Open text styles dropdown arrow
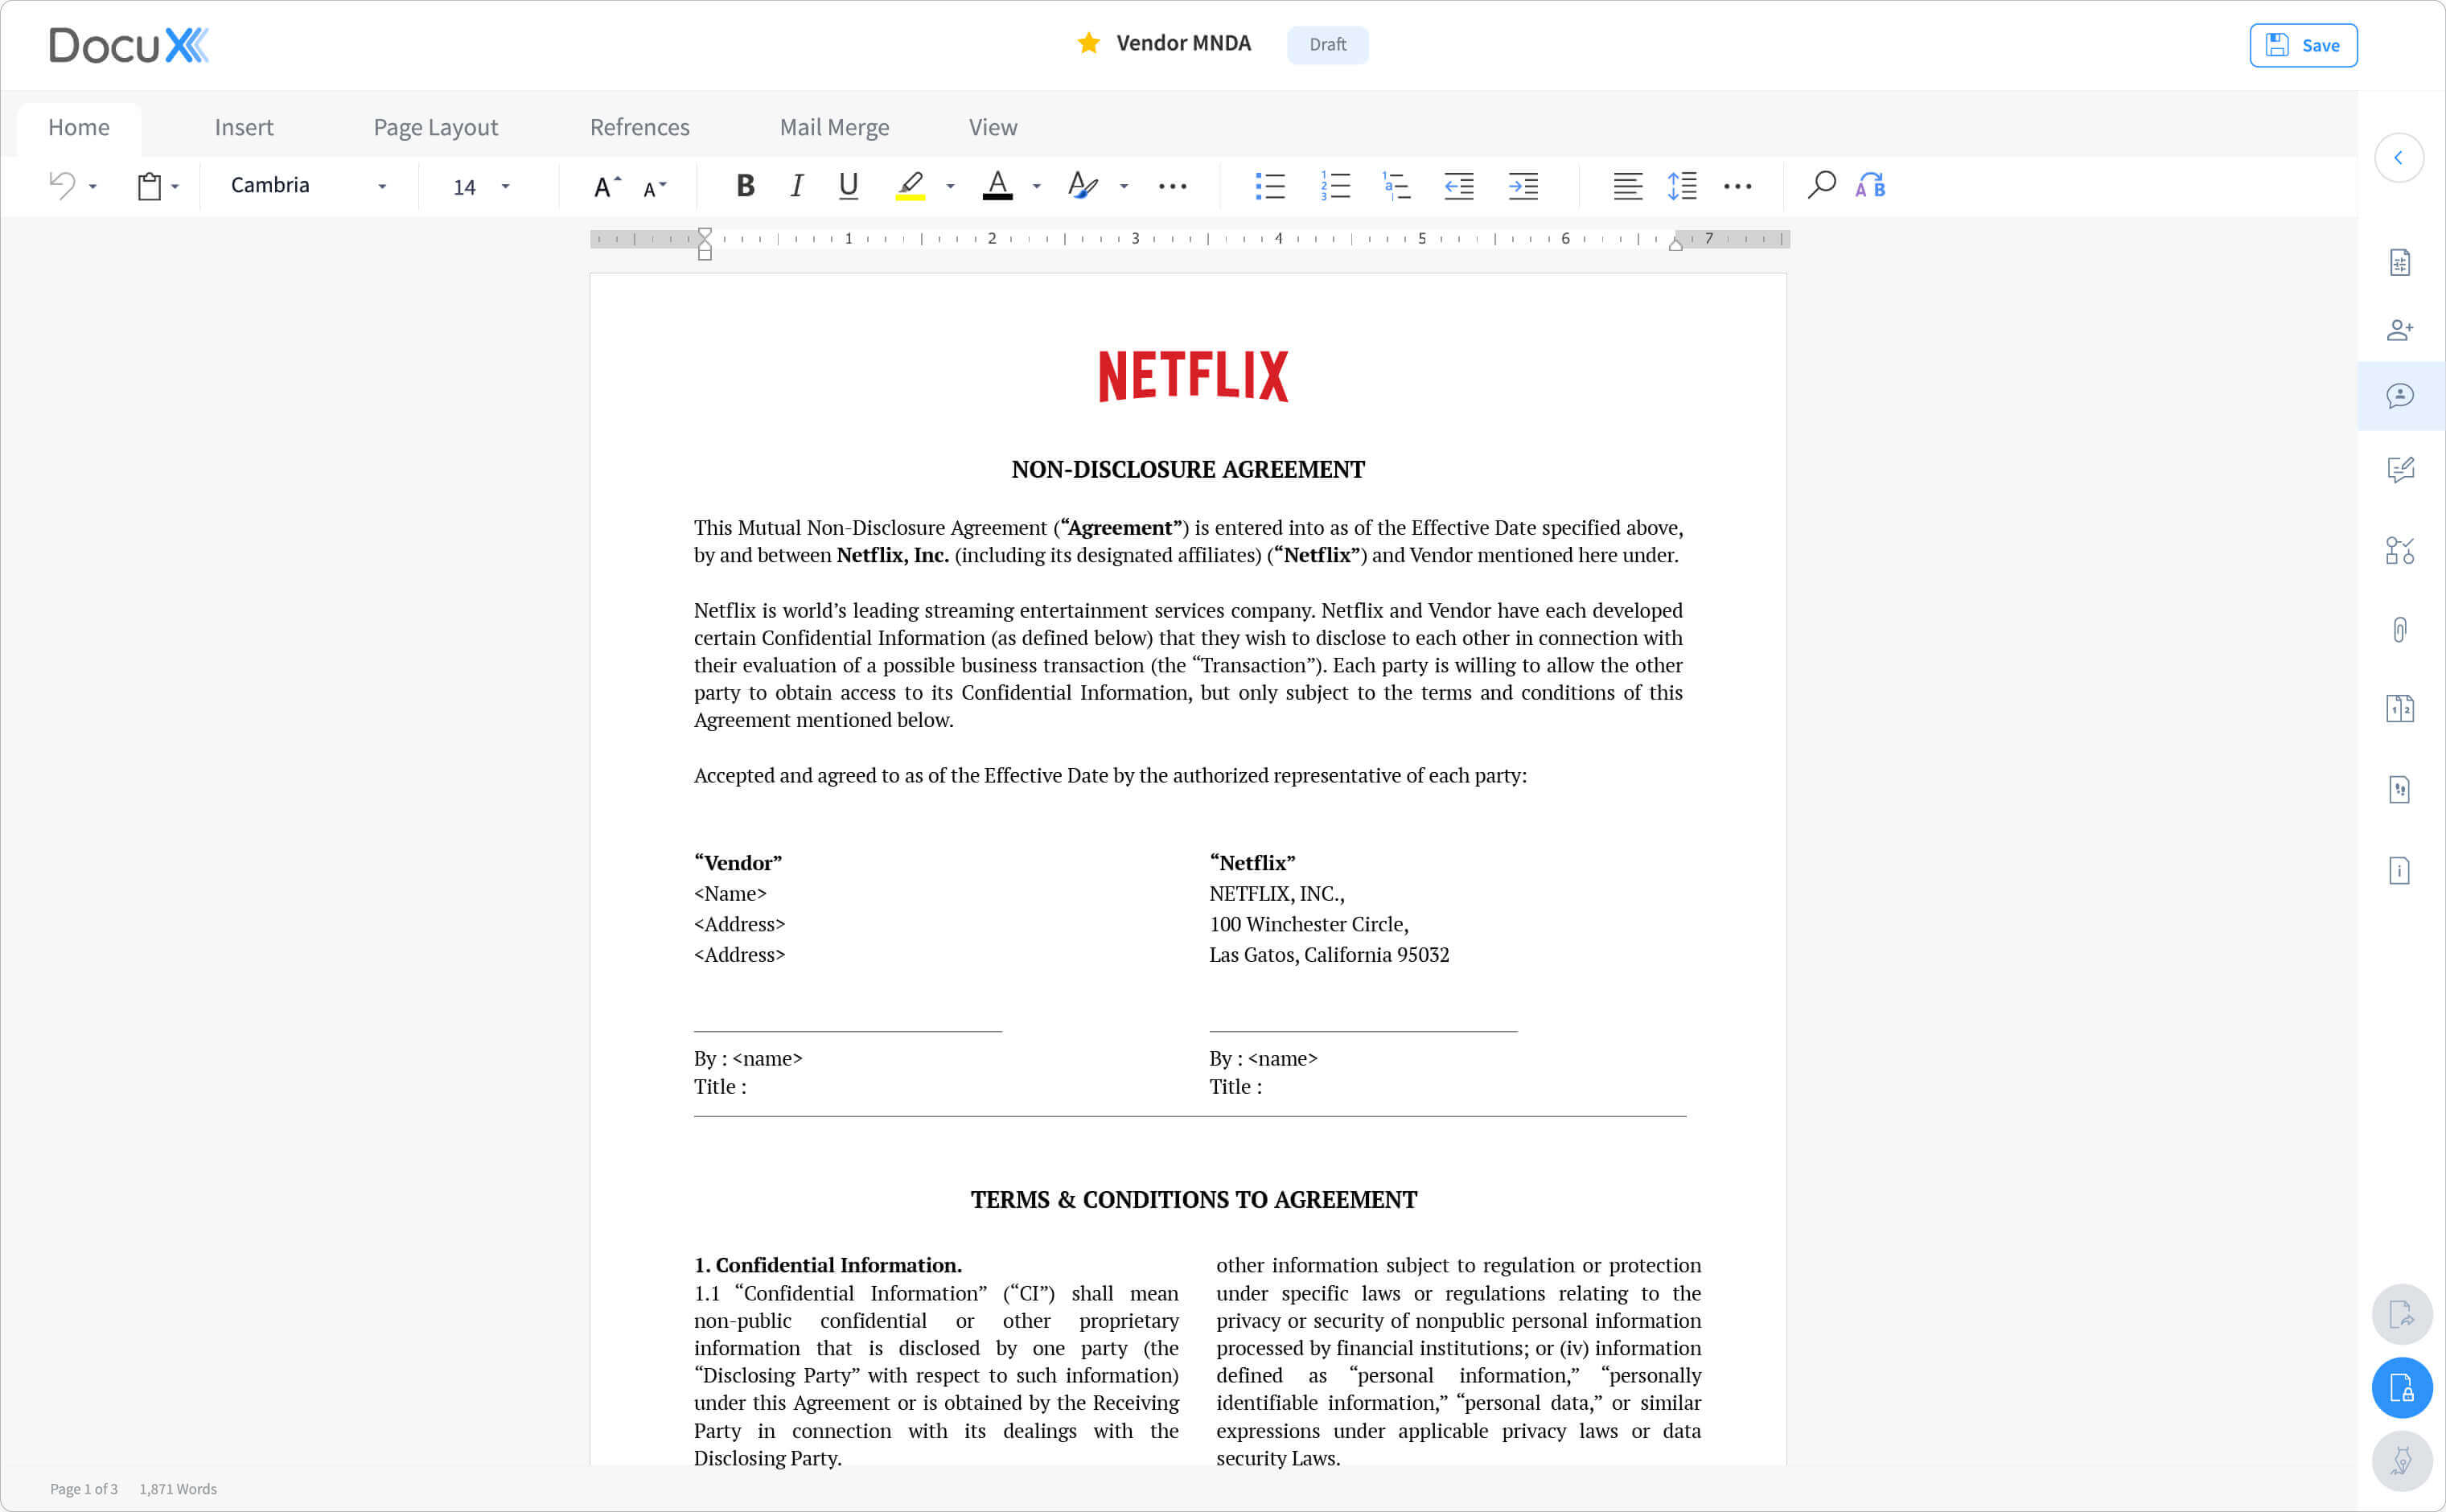 (x=1124, y=187)
